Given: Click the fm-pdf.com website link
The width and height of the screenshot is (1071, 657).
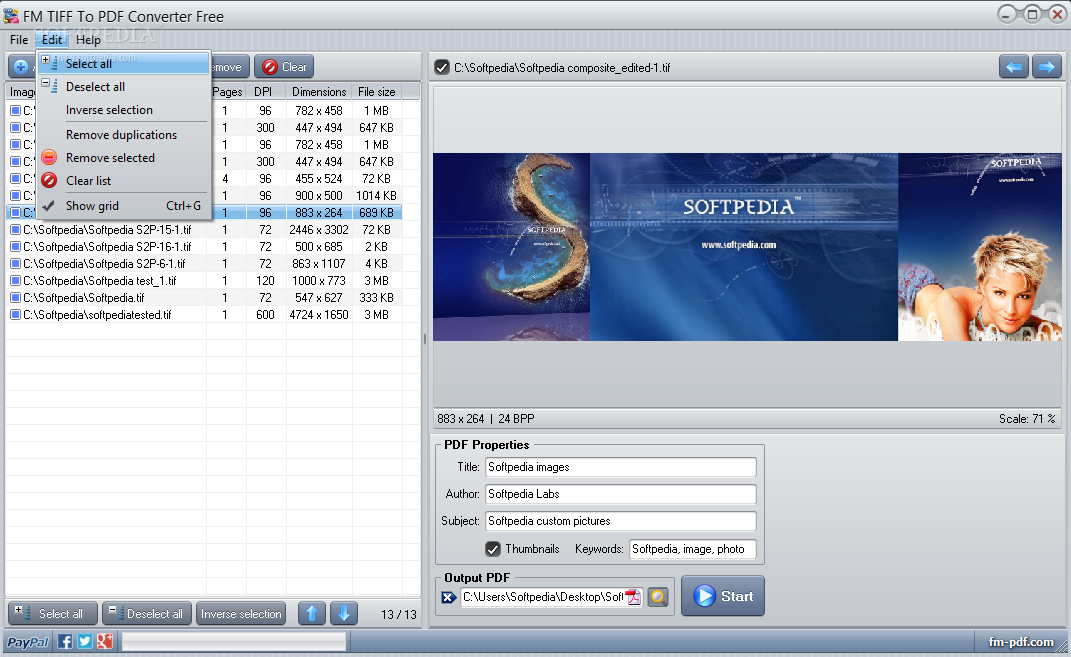Looking at the screenshot, I should tap(1021, 641).
